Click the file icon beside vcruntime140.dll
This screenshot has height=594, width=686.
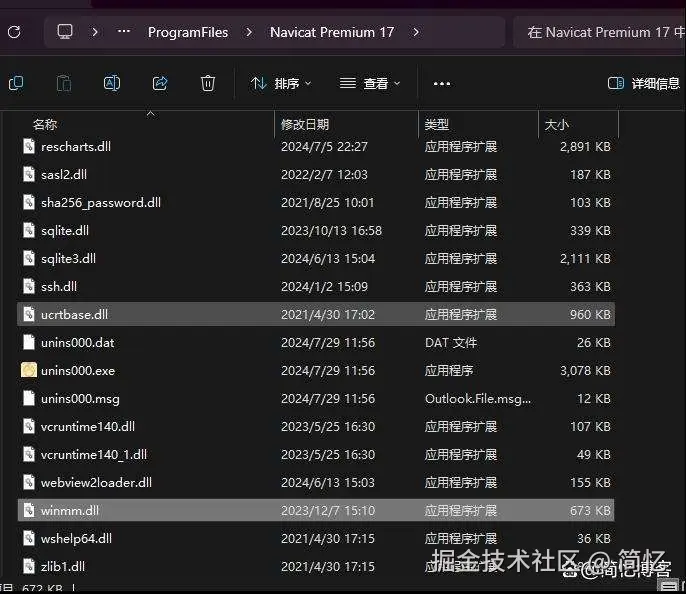coord(29,426)
